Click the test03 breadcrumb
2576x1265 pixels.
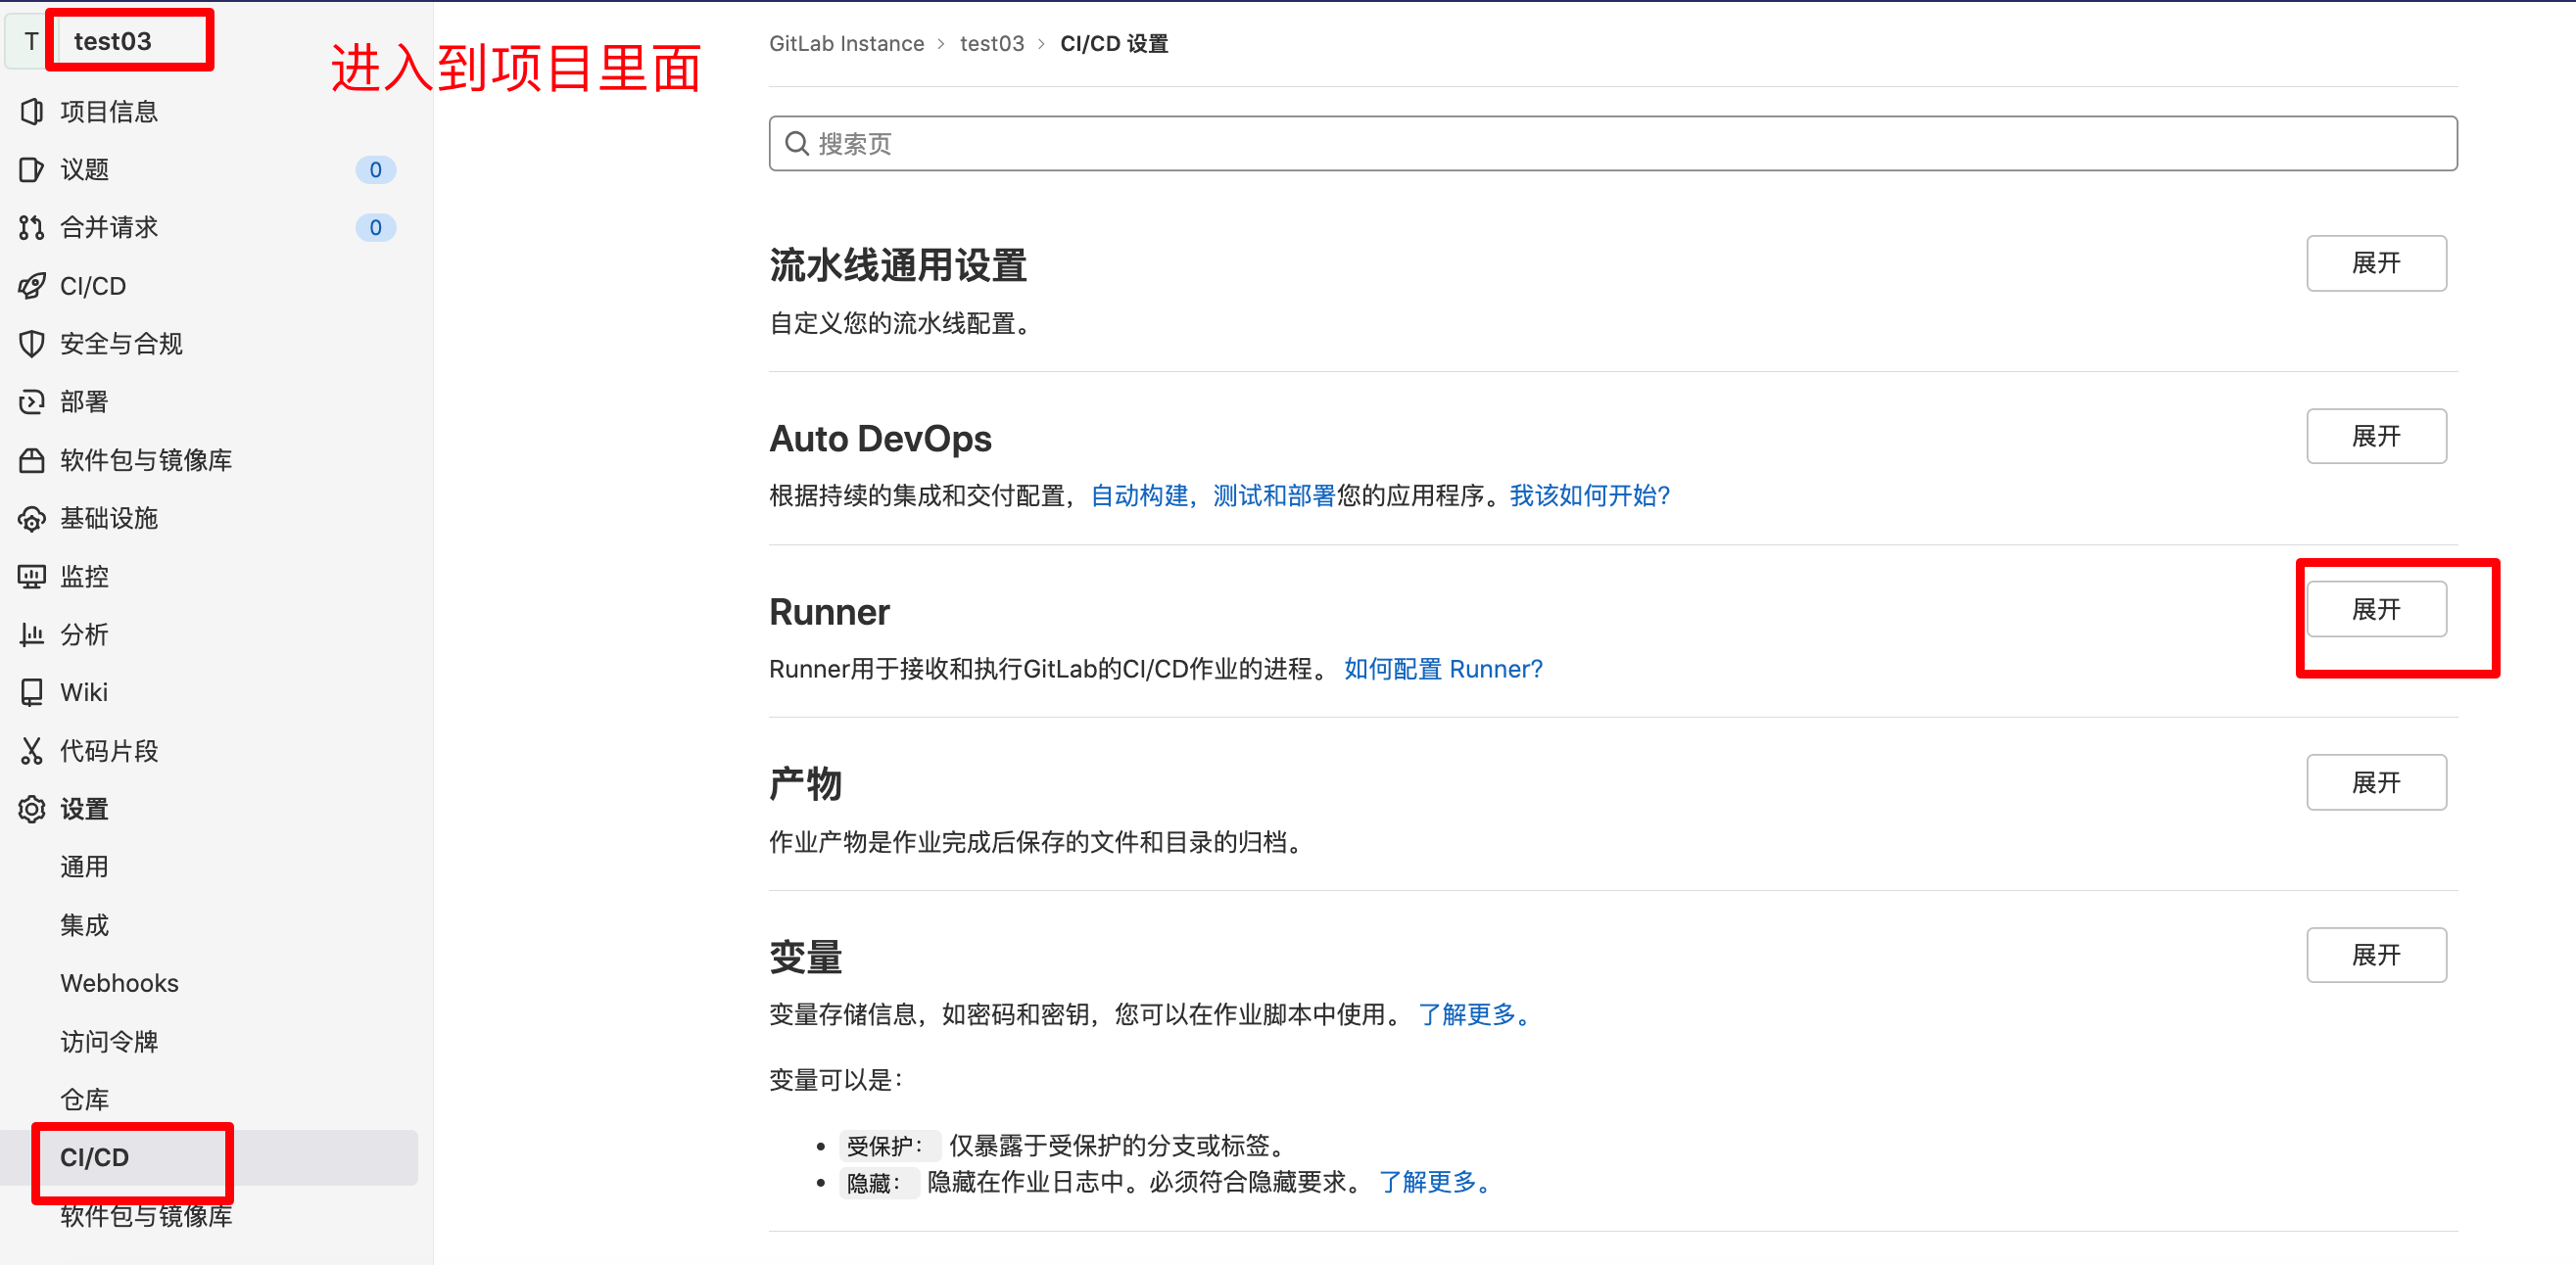pos(992,44)
